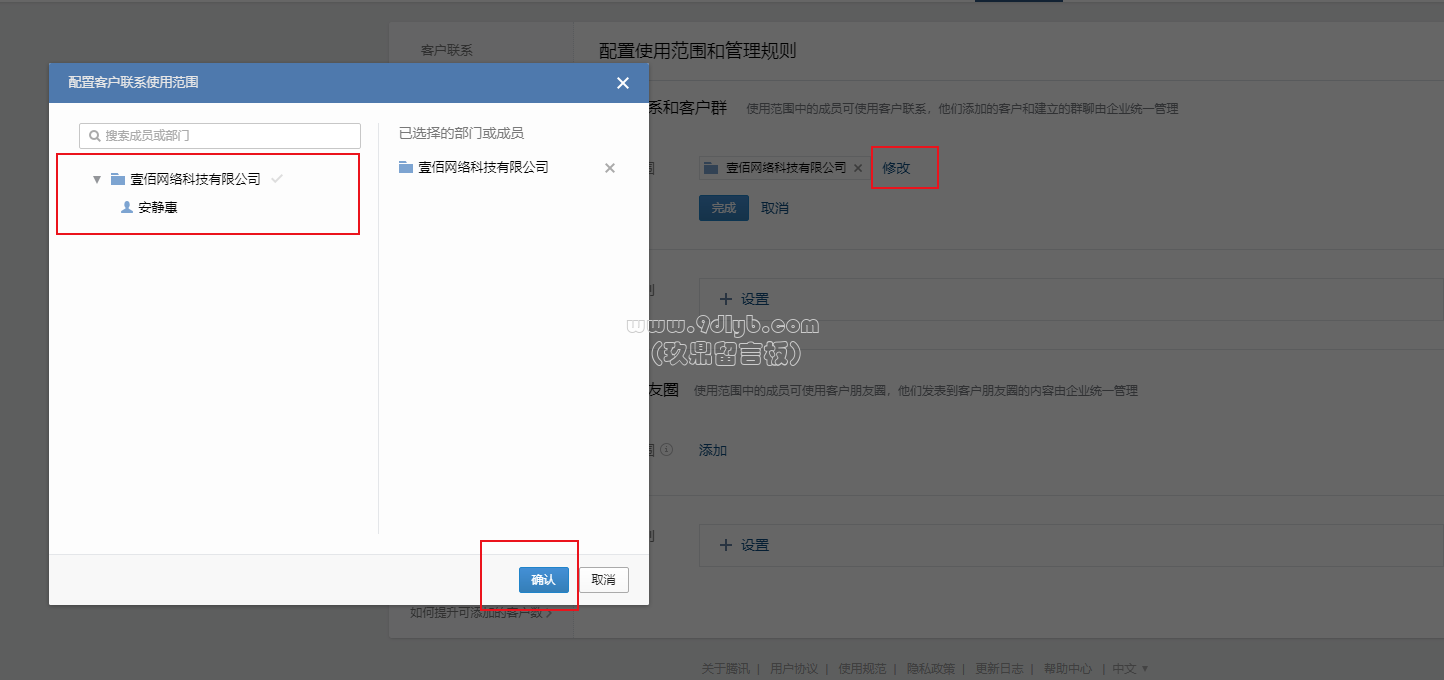
Task: Click 修改 link on background page
Action: pyautogui.click(x=896, y=168)
